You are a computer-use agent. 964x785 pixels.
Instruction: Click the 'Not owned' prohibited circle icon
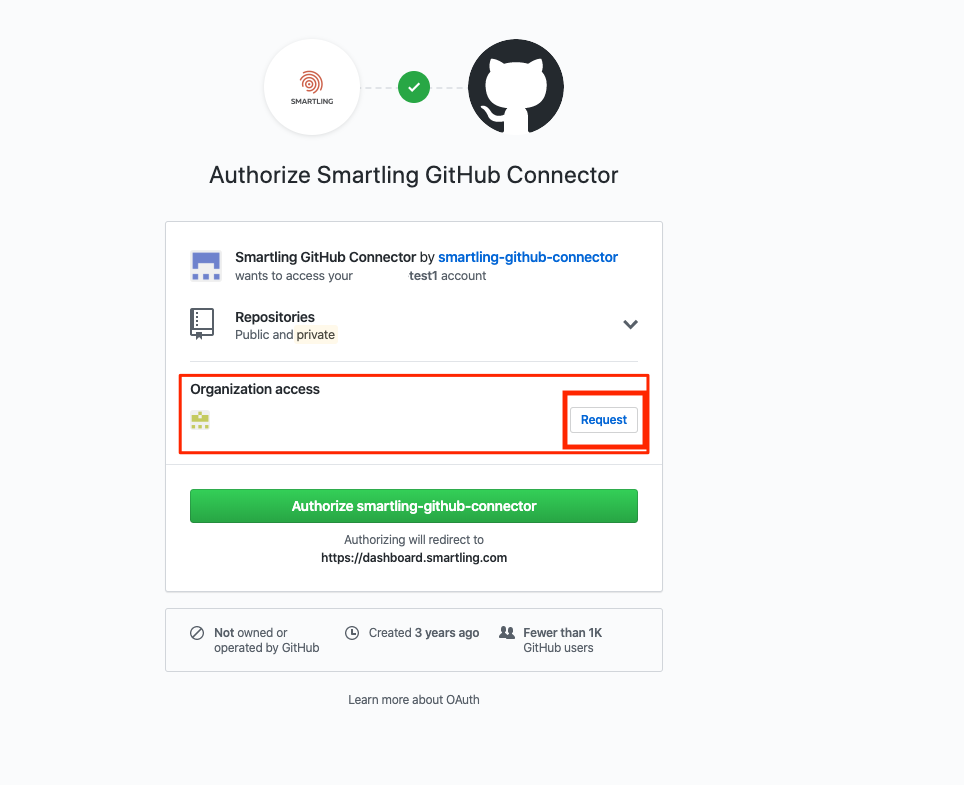(197, 633)
